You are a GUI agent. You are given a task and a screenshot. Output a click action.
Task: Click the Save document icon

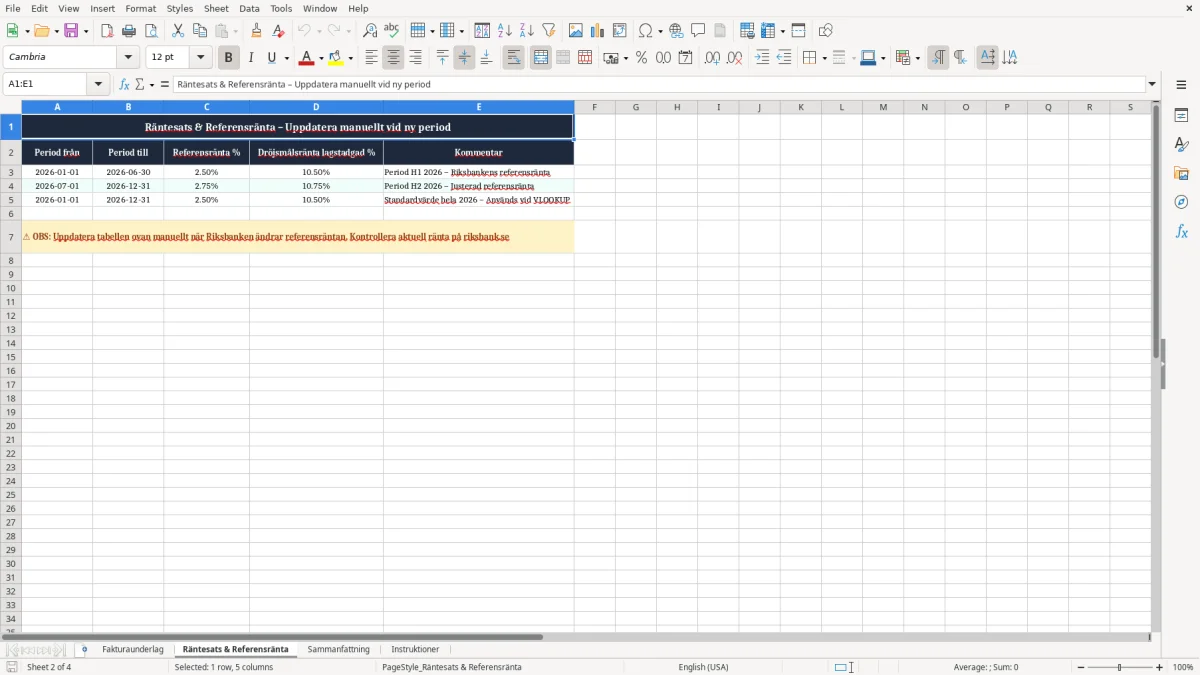click(x=71, y=31)
